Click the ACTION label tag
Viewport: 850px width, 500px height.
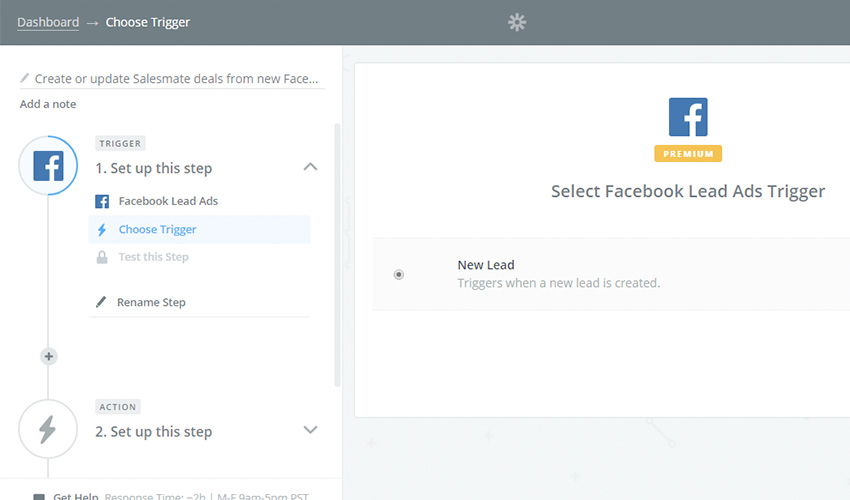click(x=118, y=407)
